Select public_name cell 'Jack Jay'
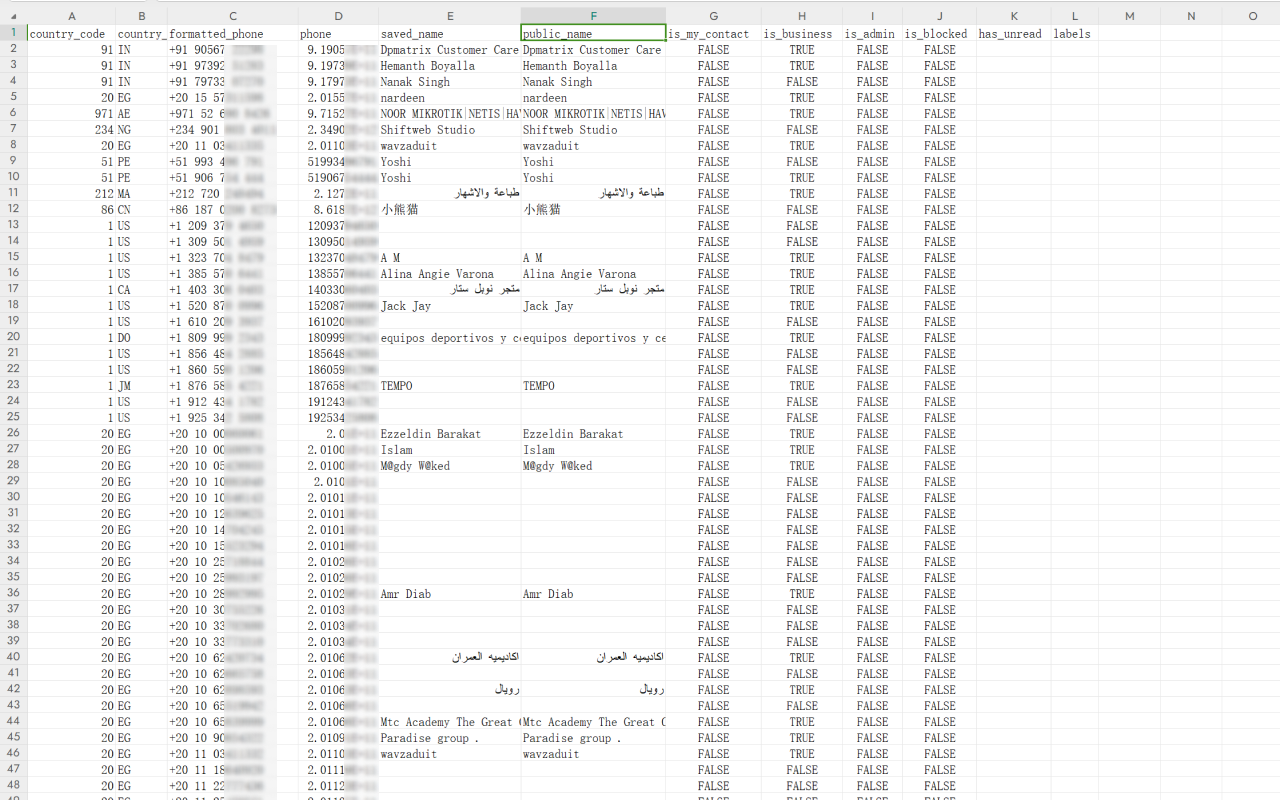1280x800 pixels. click(593, 306)
